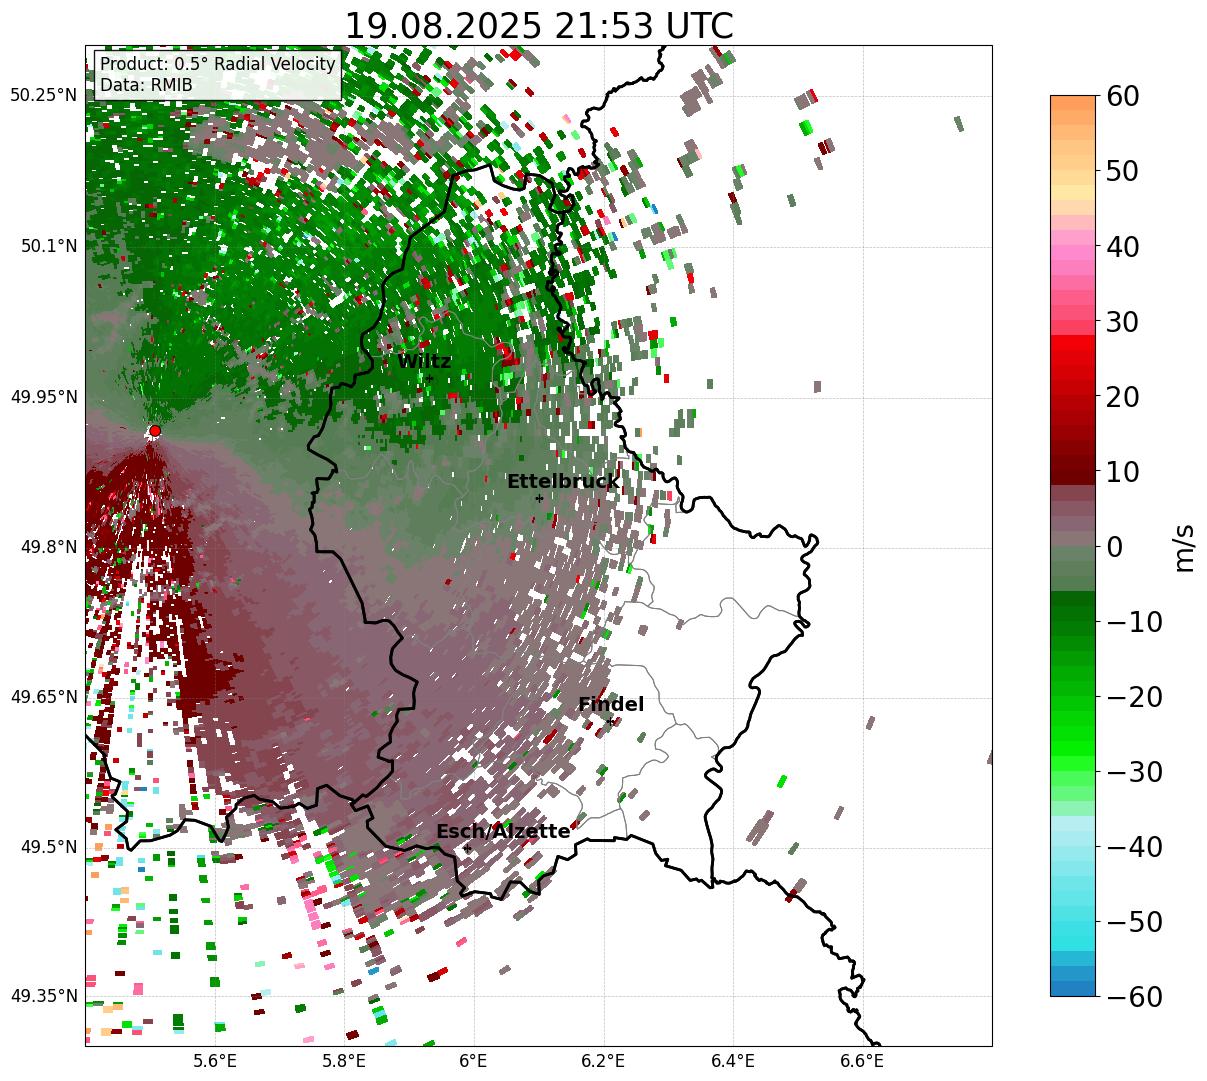Click the 10 value on the colorbar
Viewport: 1207px width, 1081px height.
tap(1124, 471)
